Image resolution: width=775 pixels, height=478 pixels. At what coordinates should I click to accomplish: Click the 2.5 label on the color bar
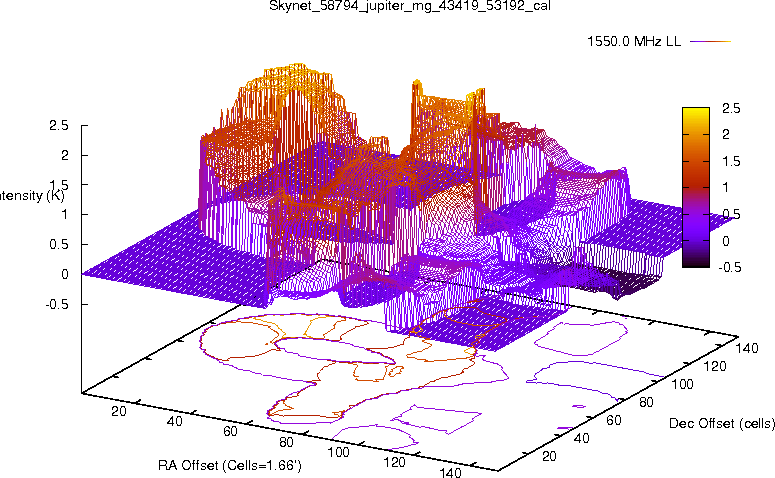click(731, 108)
